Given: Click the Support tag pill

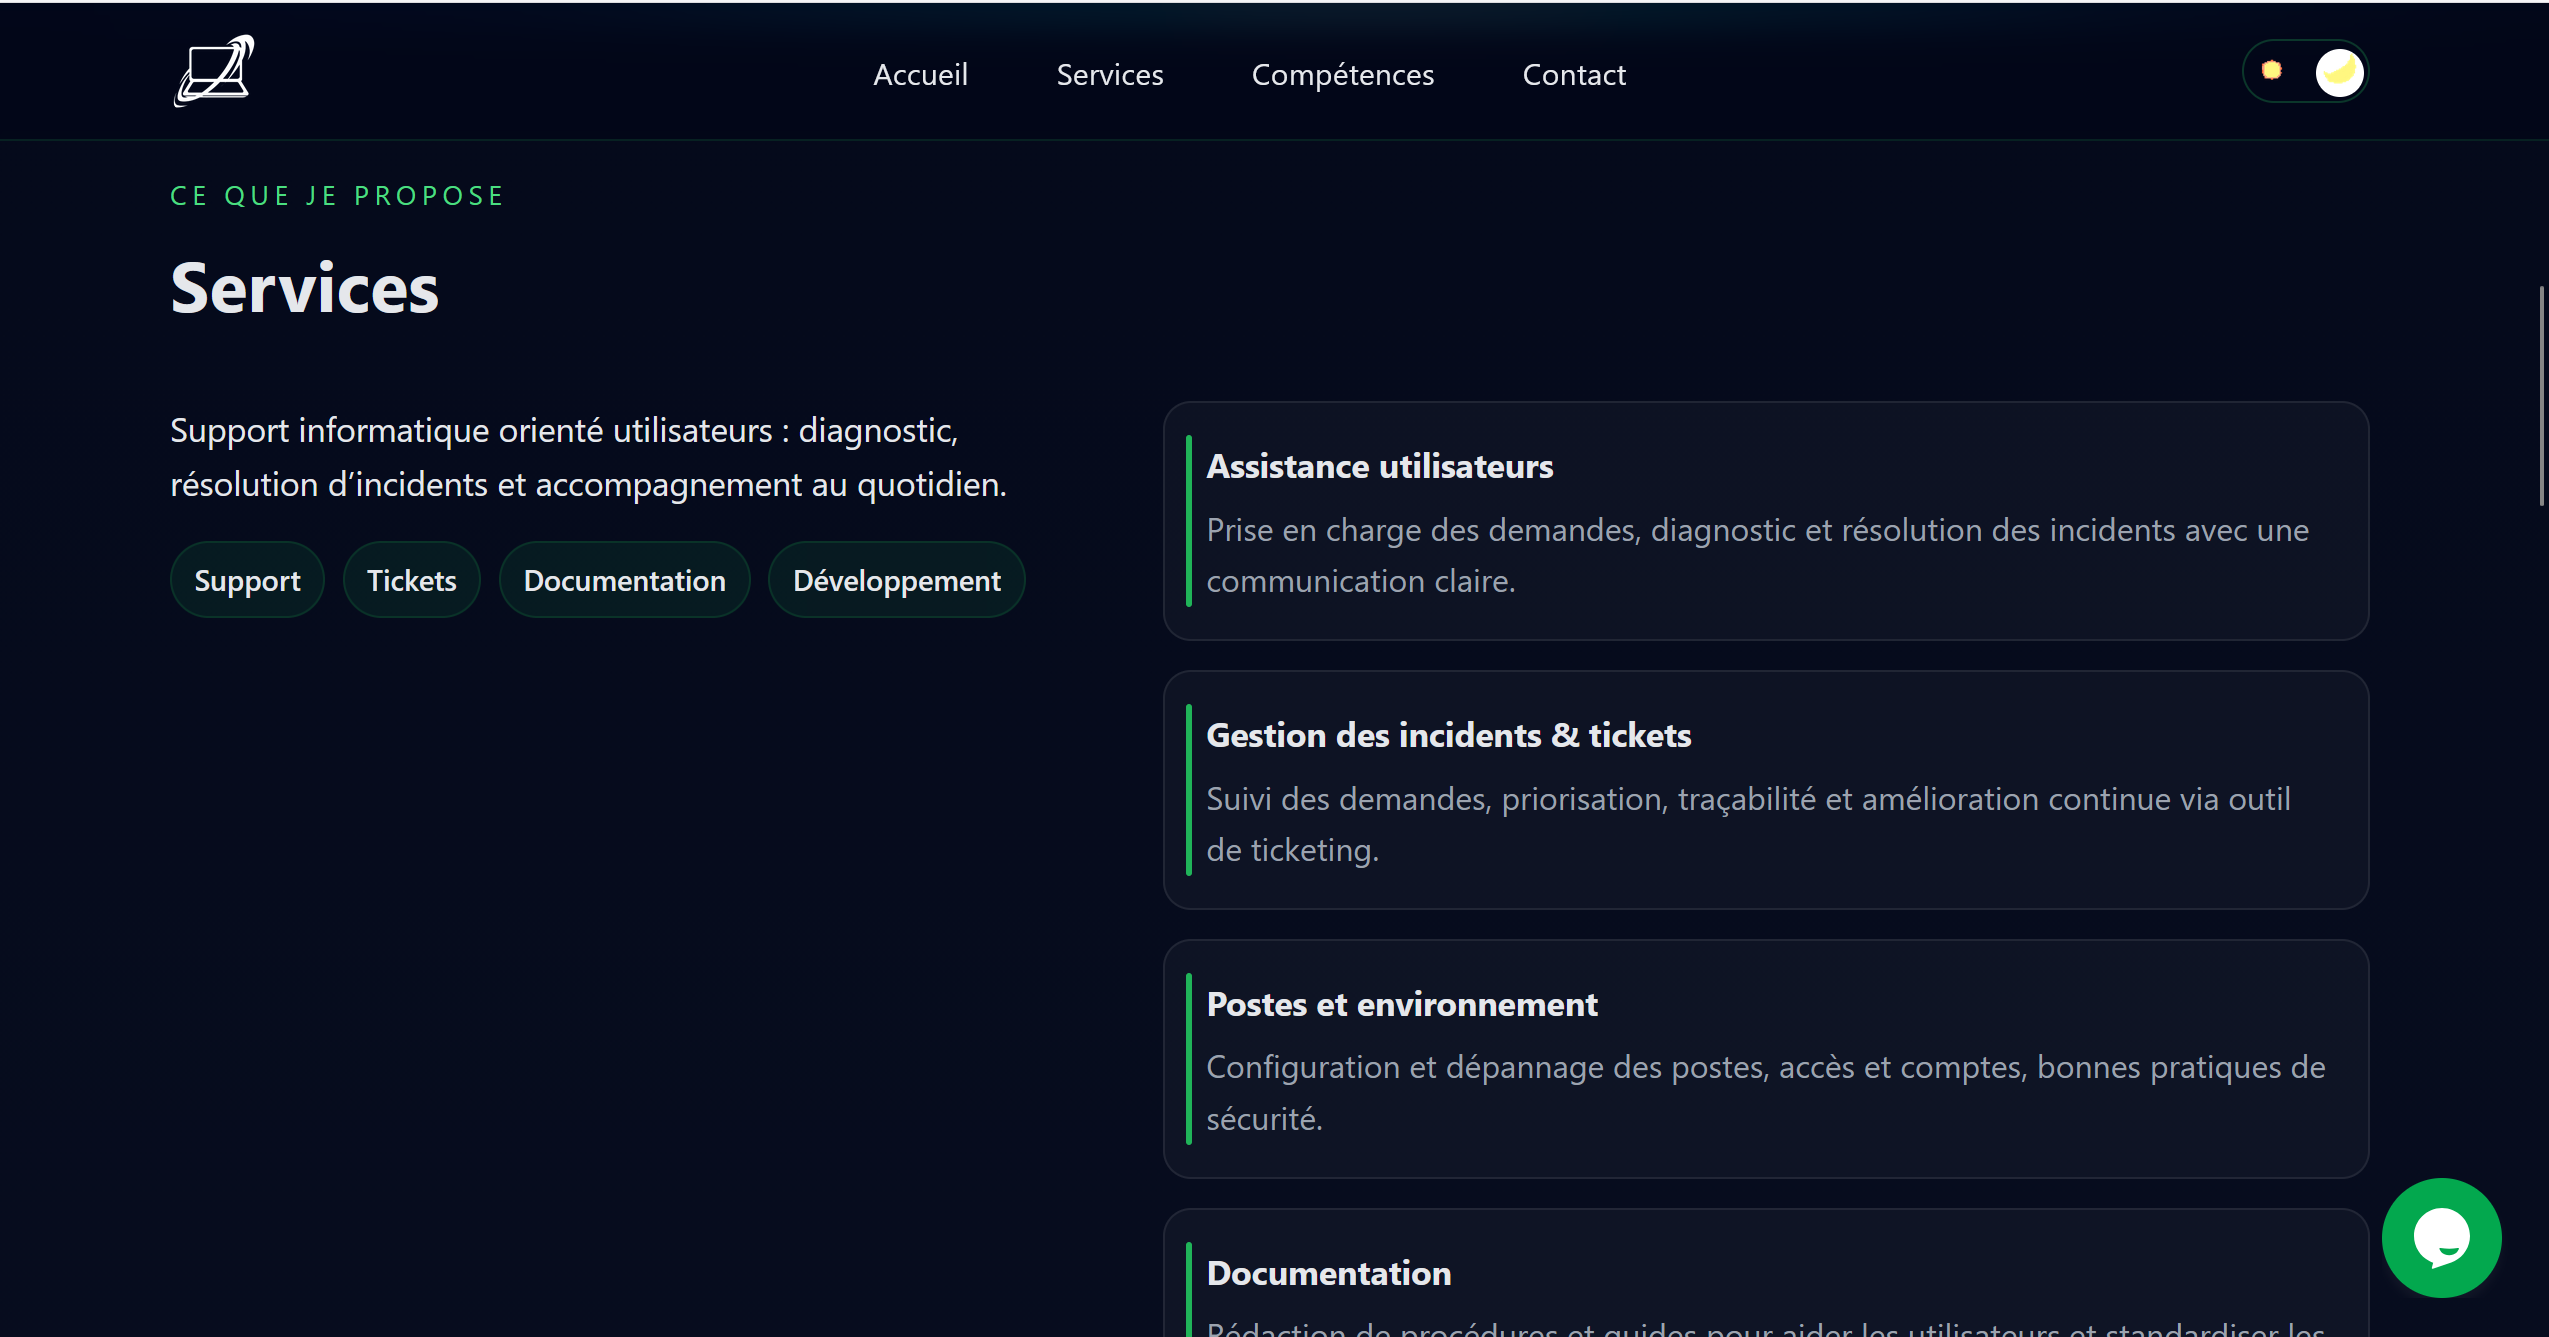Looking at the screenshot, I should (247, 579).
